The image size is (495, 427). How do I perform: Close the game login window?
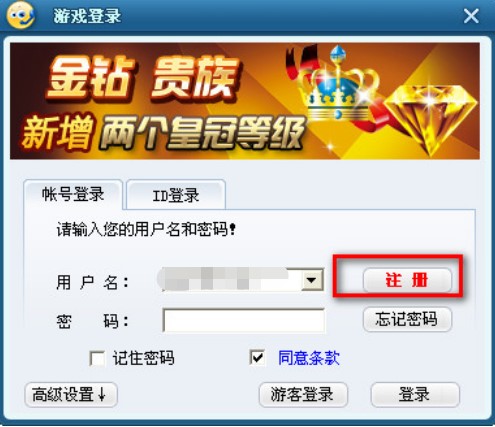point(471,16)
